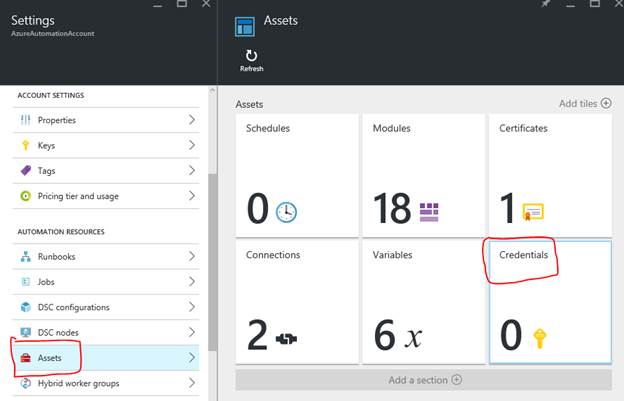Click the red Assets toolbox icon
The width and height of the screenshot is (624, 401).
click(x=26, y=357)
